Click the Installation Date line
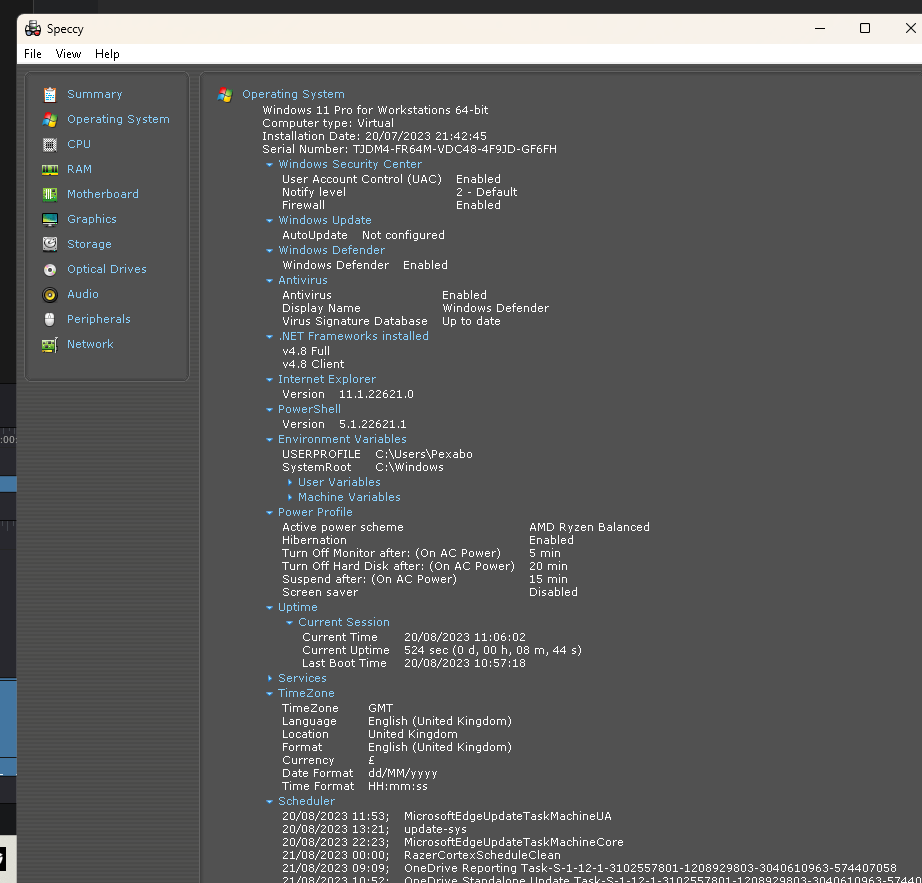Viewport: 922px width, 883px height. click(x=374, y=136)
